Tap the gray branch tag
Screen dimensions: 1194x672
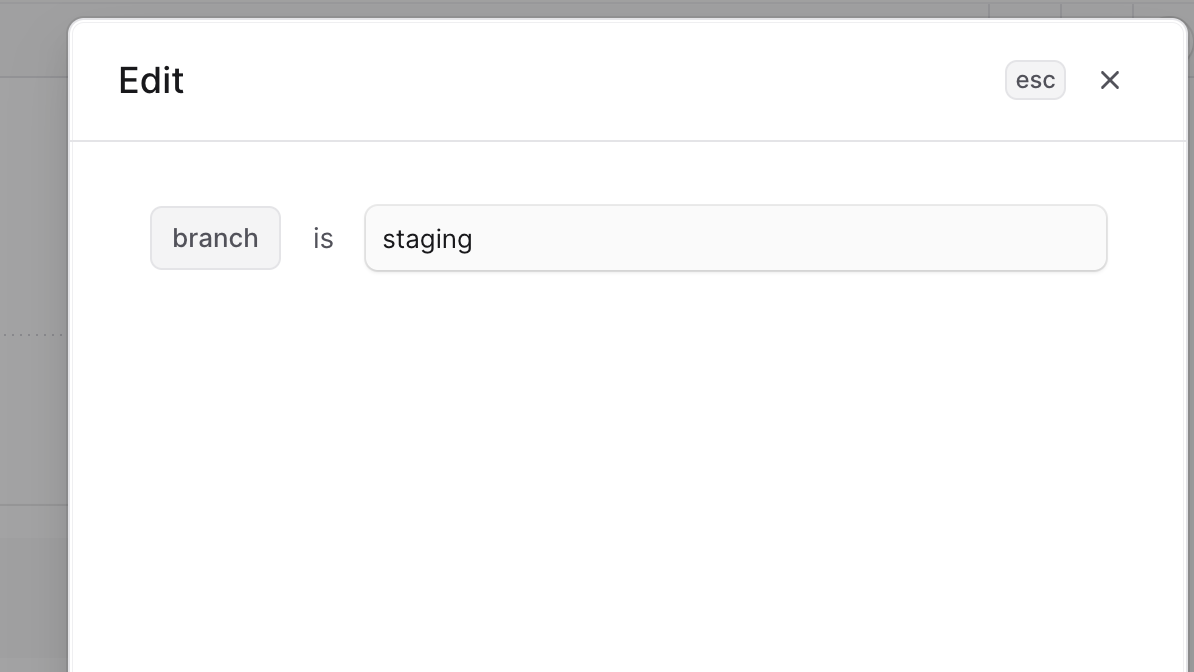tap(215, 238)
